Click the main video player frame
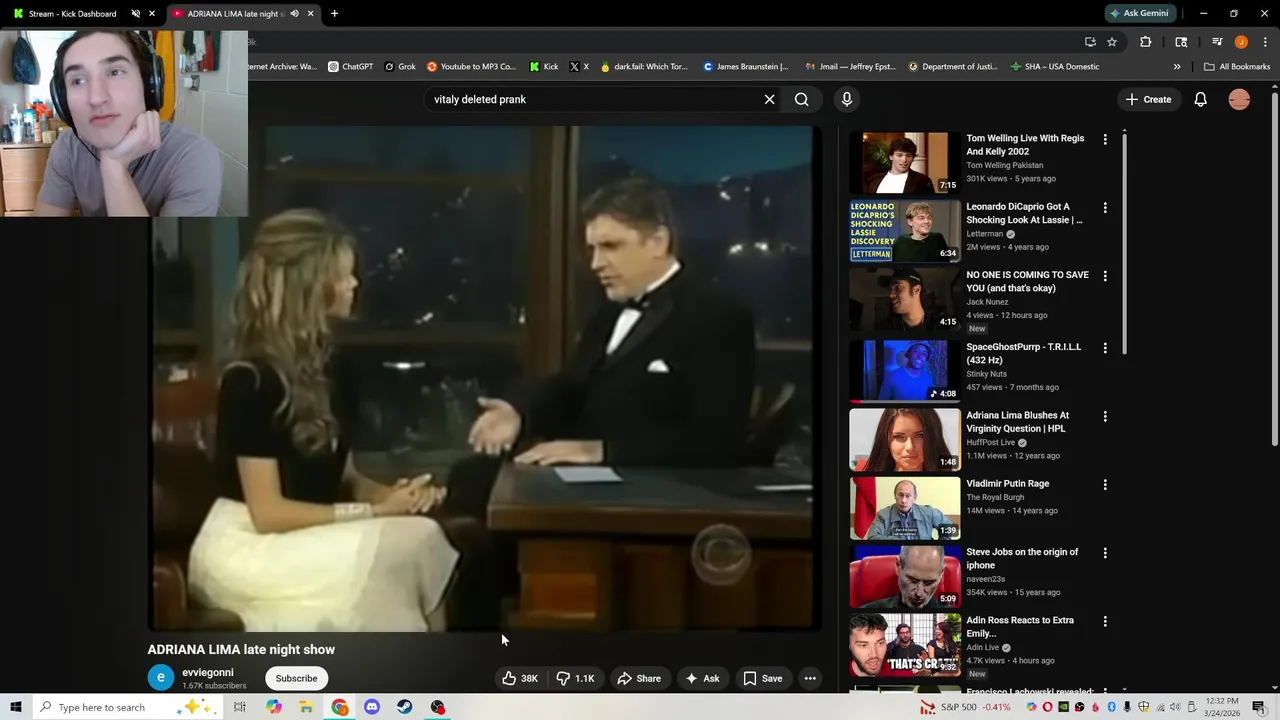The width and height of the screenshot is (1280, 720). click(484, 378)
